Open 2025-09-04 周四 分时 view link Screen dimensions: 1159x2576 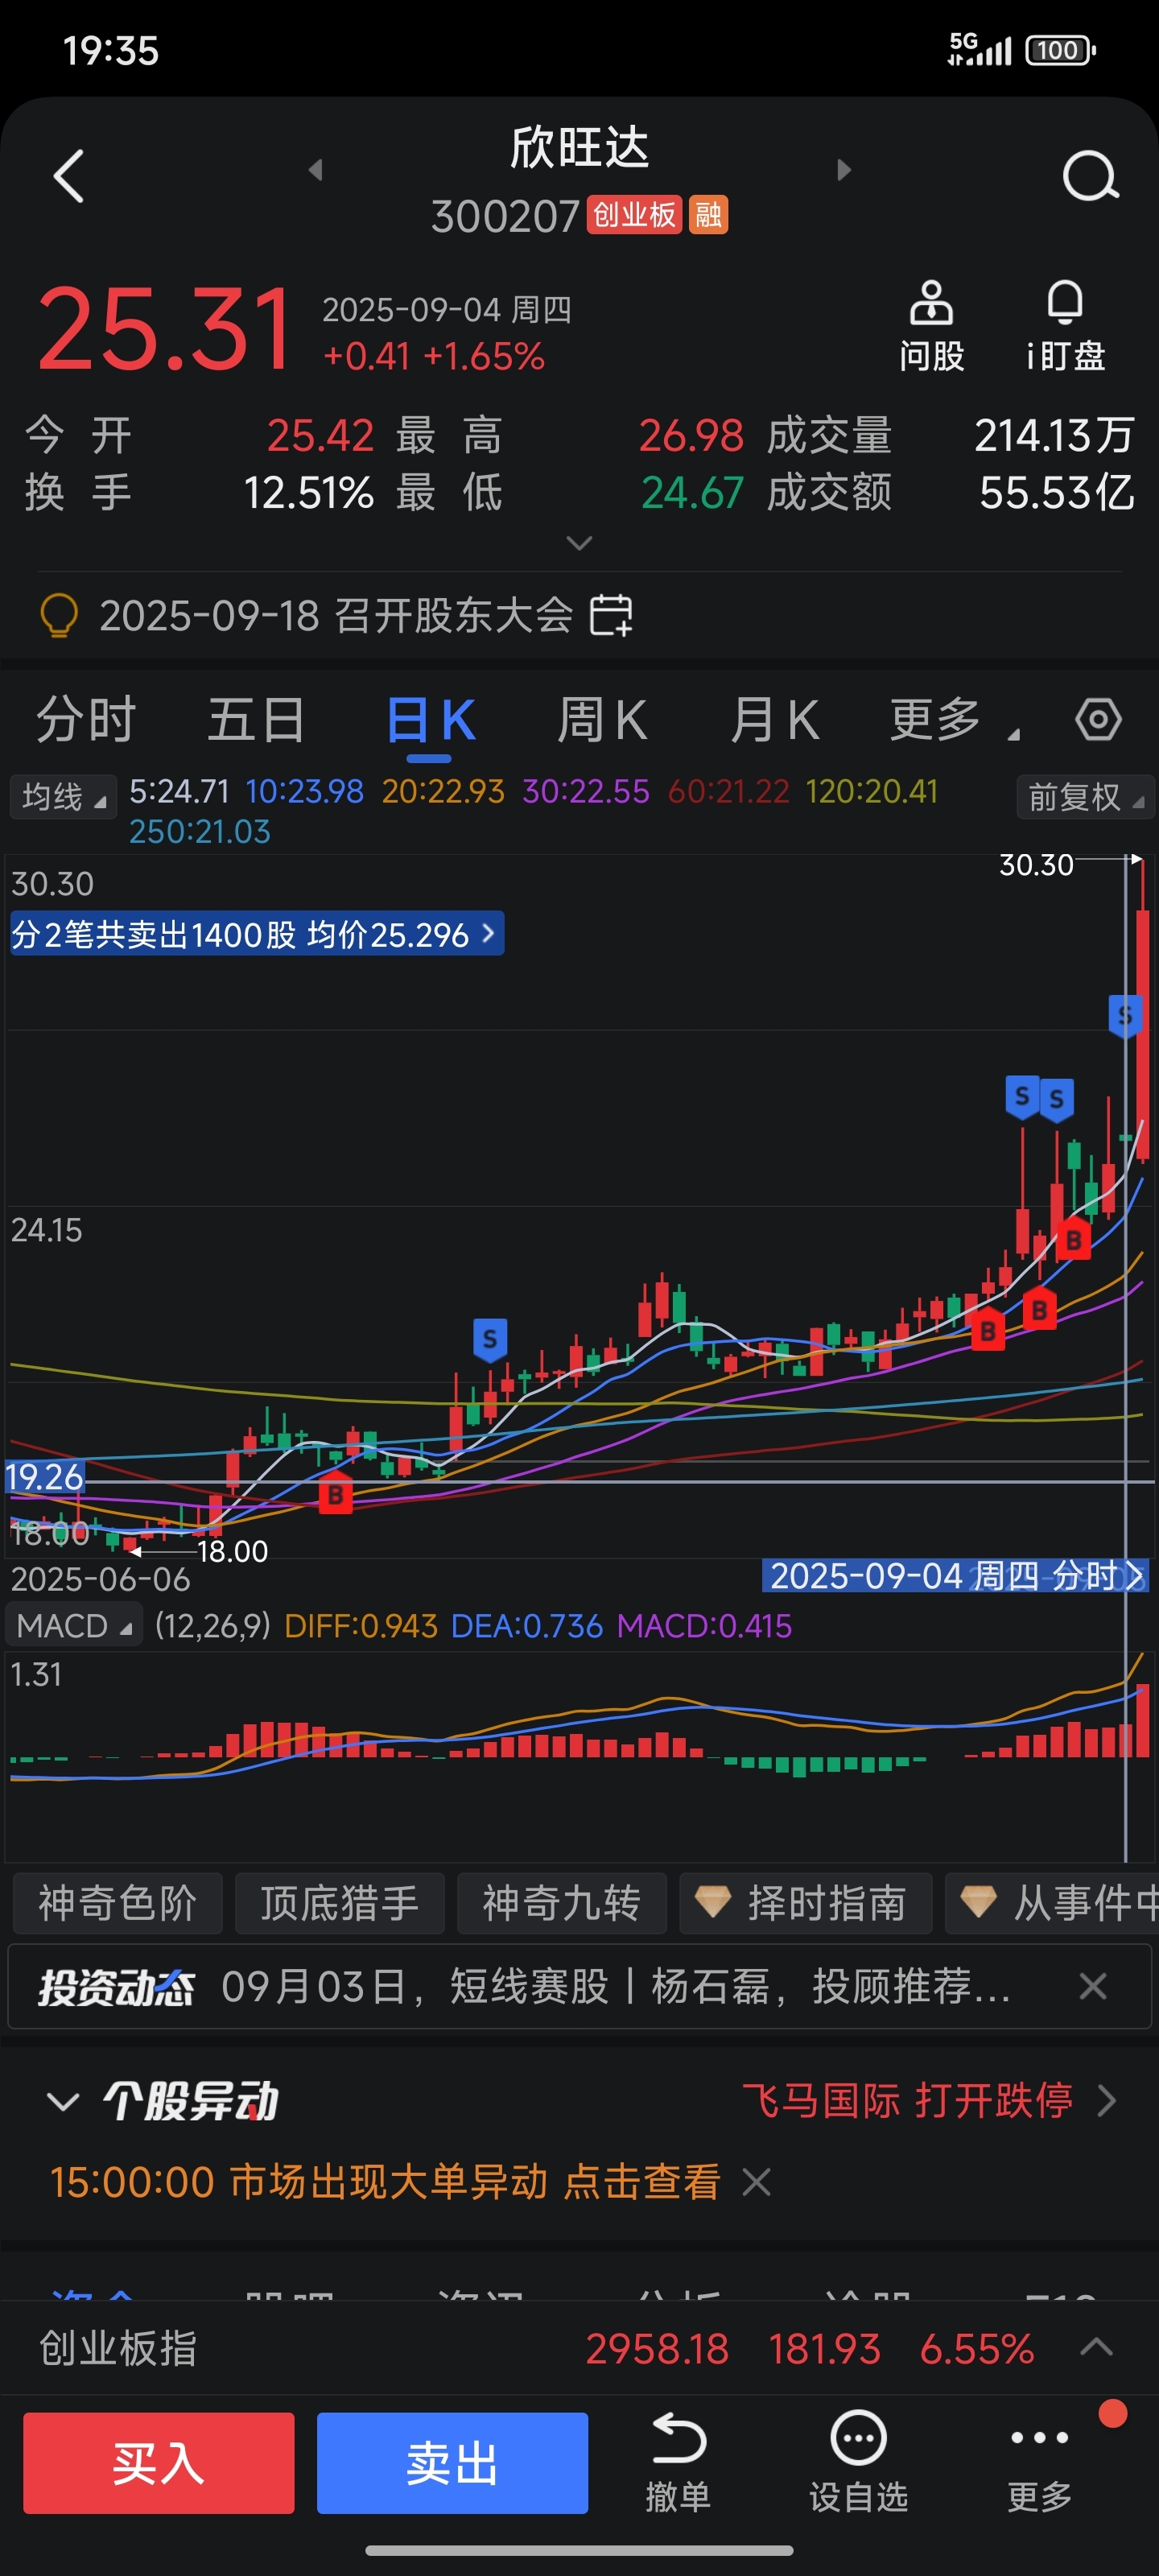point(956,1575)
